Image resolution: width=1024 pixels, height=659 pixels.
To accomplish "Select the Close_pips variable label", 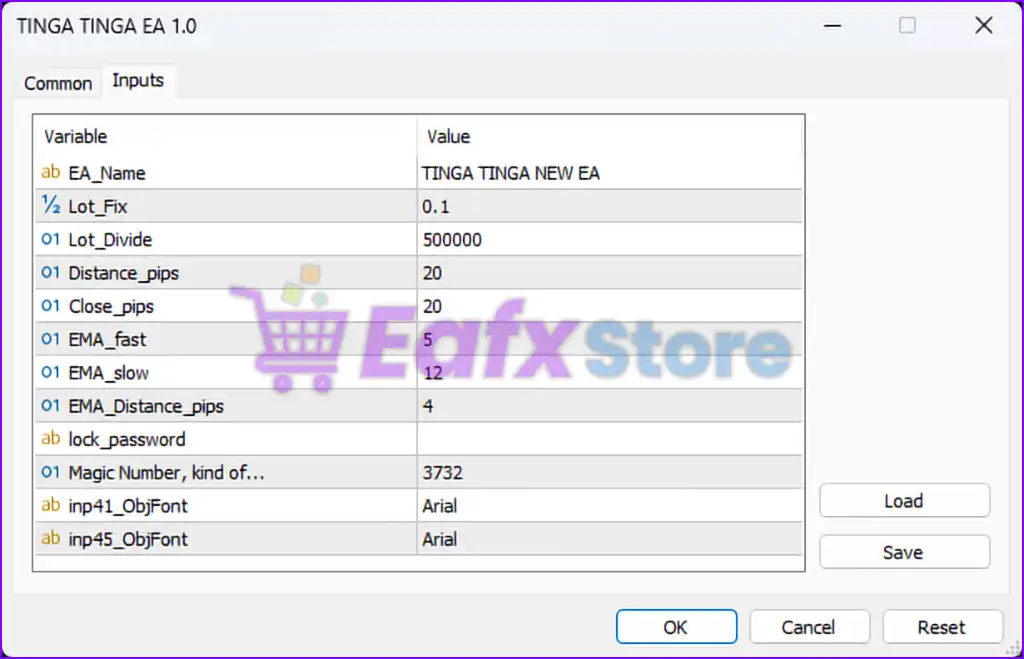I will [x=111, y=307].
